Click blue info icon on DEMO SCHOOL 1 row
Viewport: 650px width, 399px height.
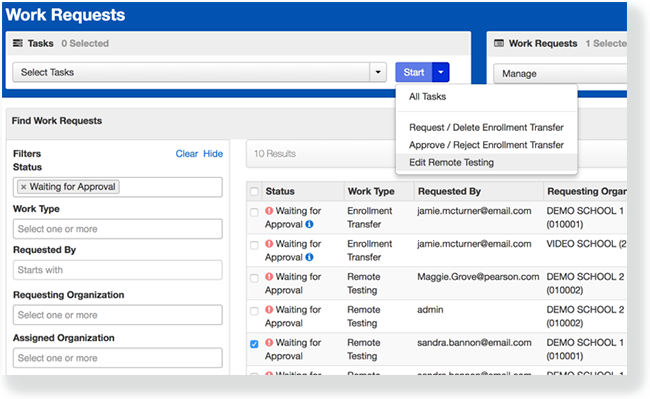tap(309, 224)
